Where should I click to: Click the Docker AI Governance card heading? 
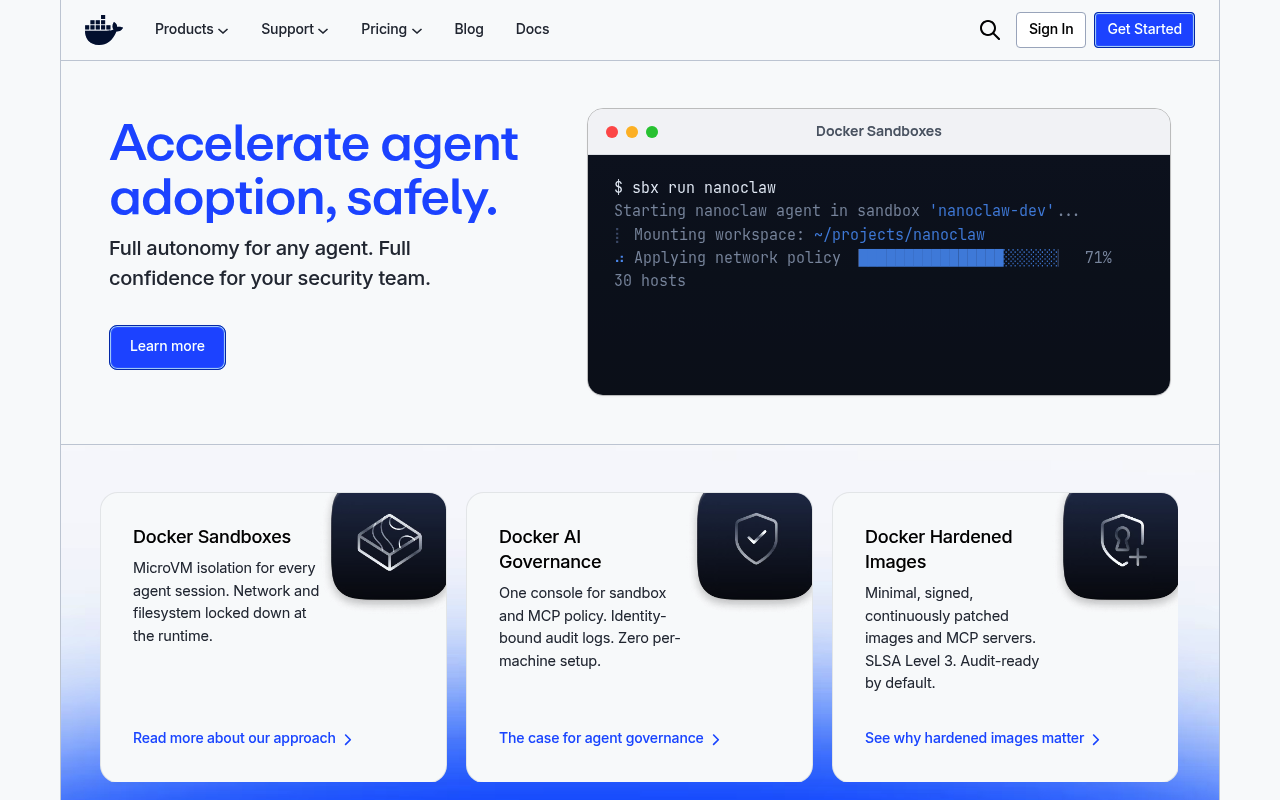click(x=550, y=549)
